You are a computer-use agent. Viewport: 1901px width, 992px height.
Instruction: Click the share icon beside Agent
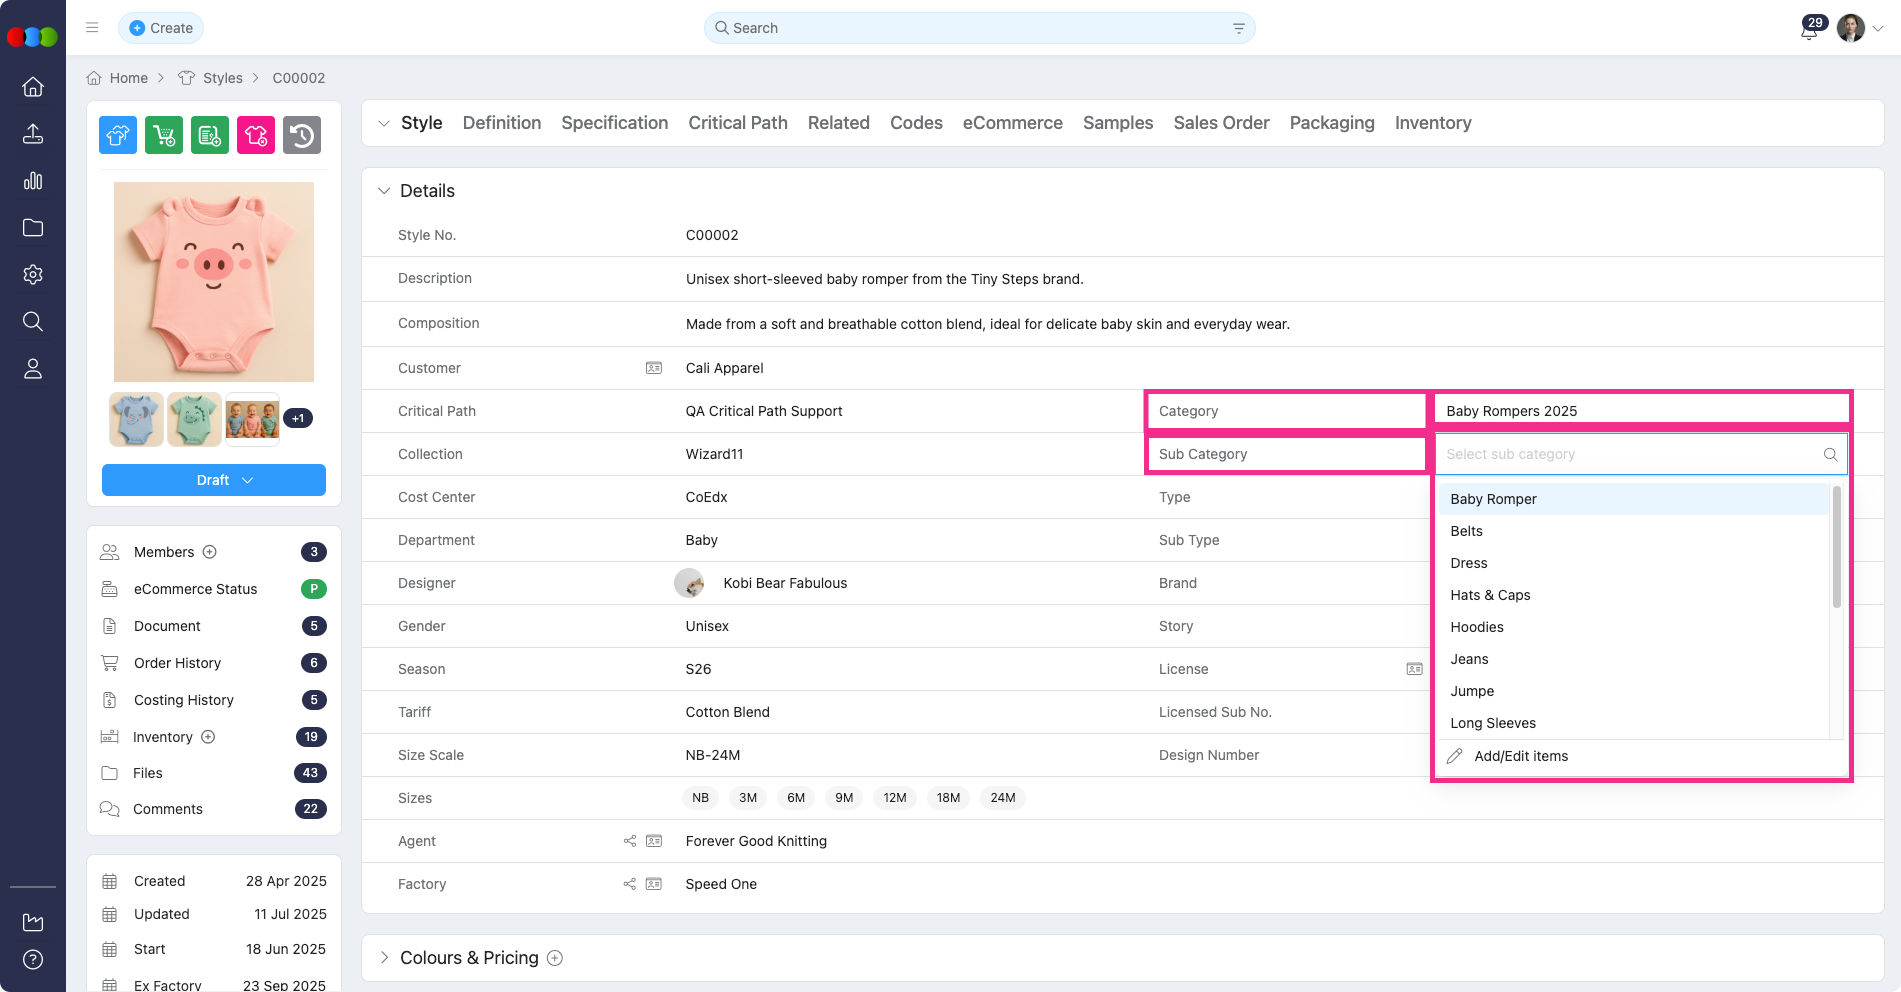(x=630, y=841)
